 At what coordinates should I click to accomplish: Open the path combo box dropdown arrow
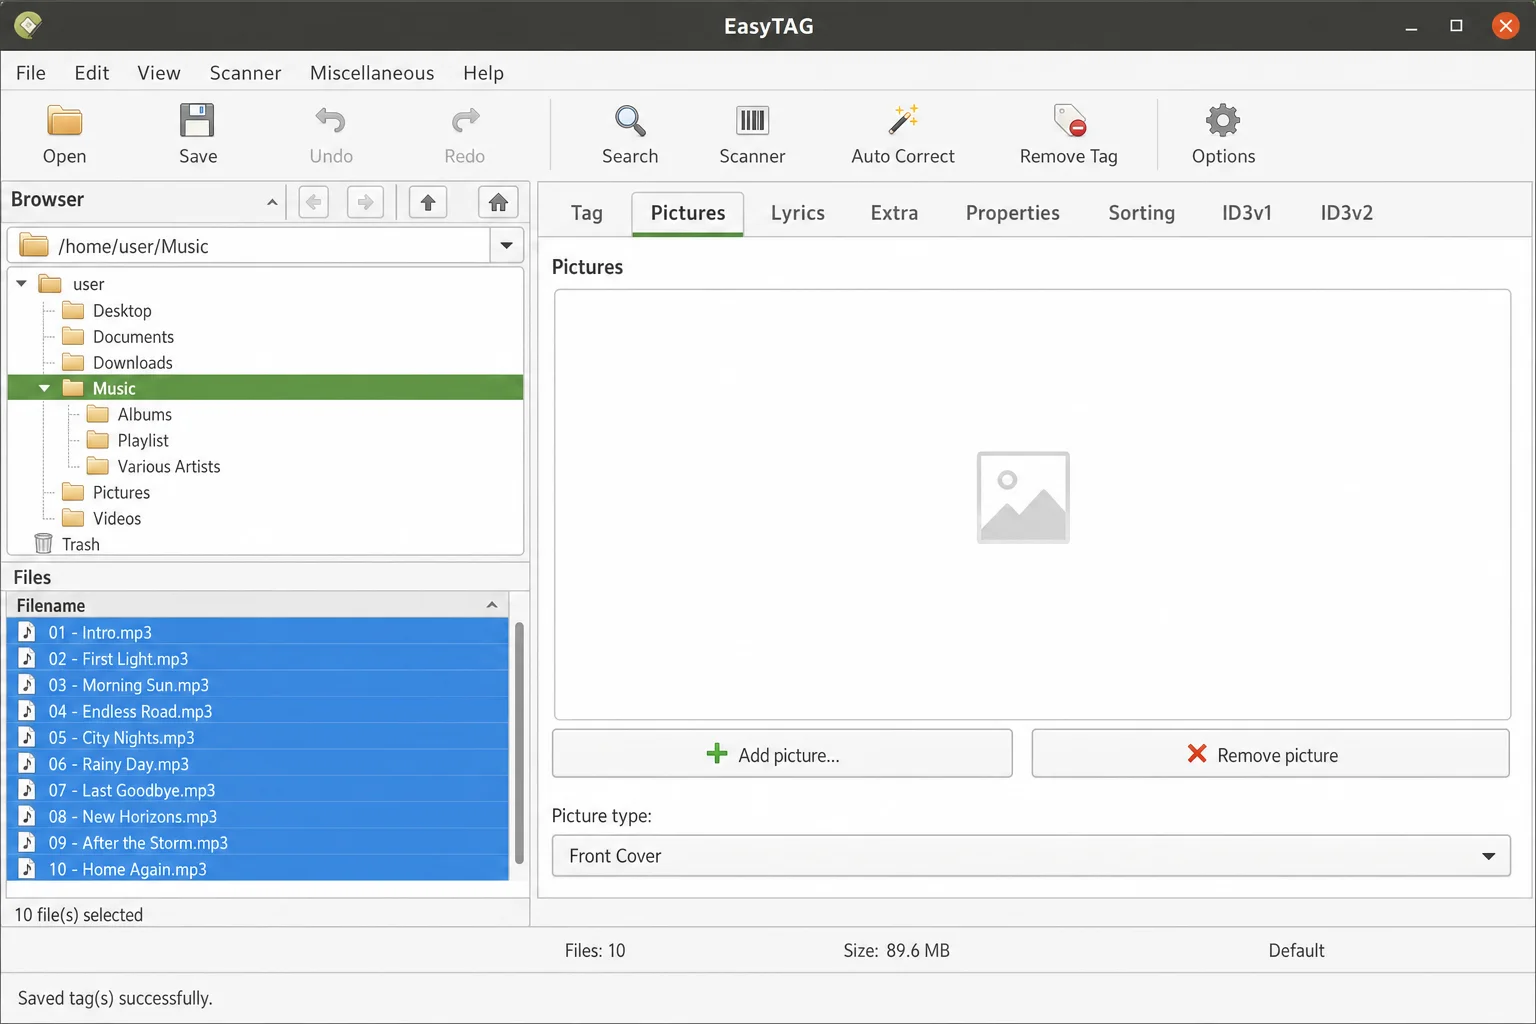(x=506, y=245)
